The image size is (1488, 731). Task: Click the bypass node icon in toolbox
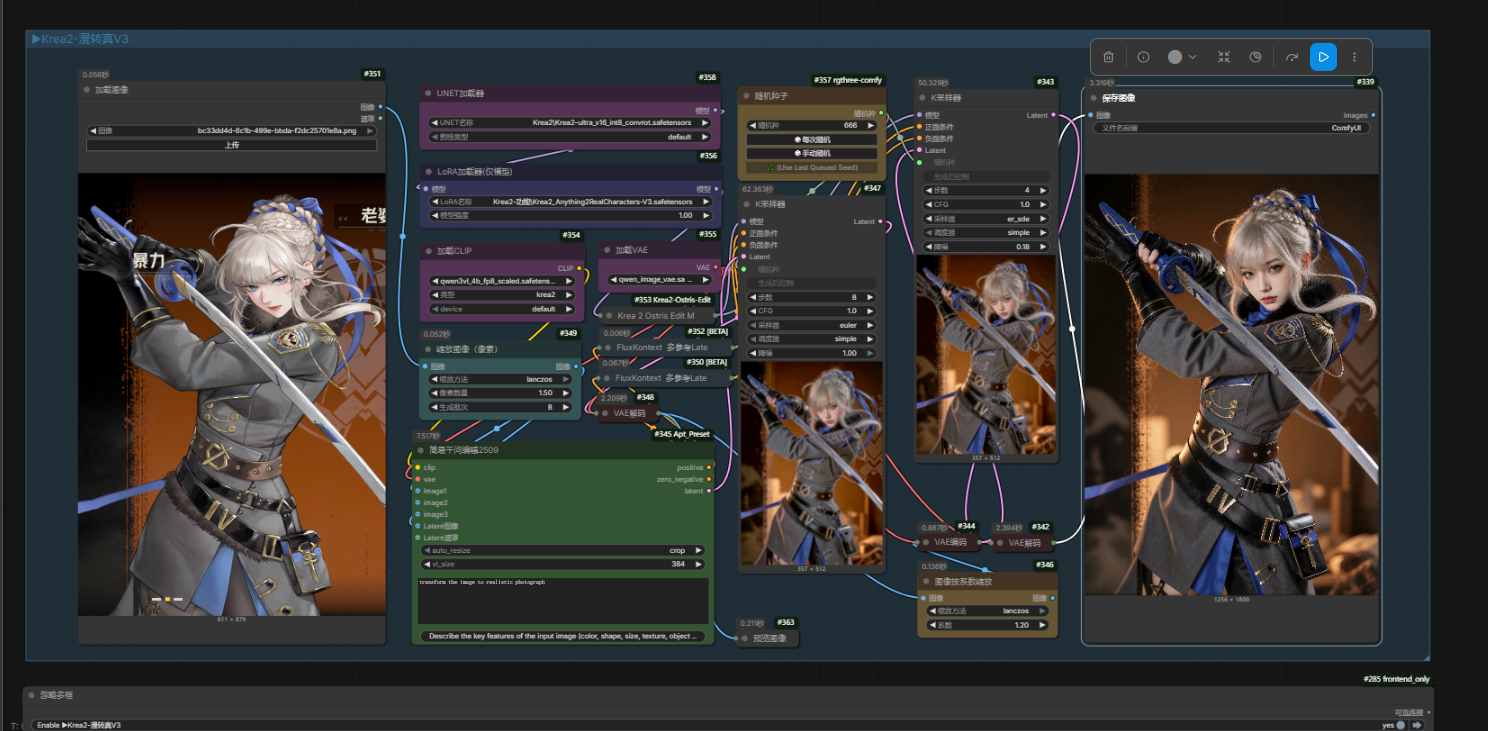point(1256,57)
